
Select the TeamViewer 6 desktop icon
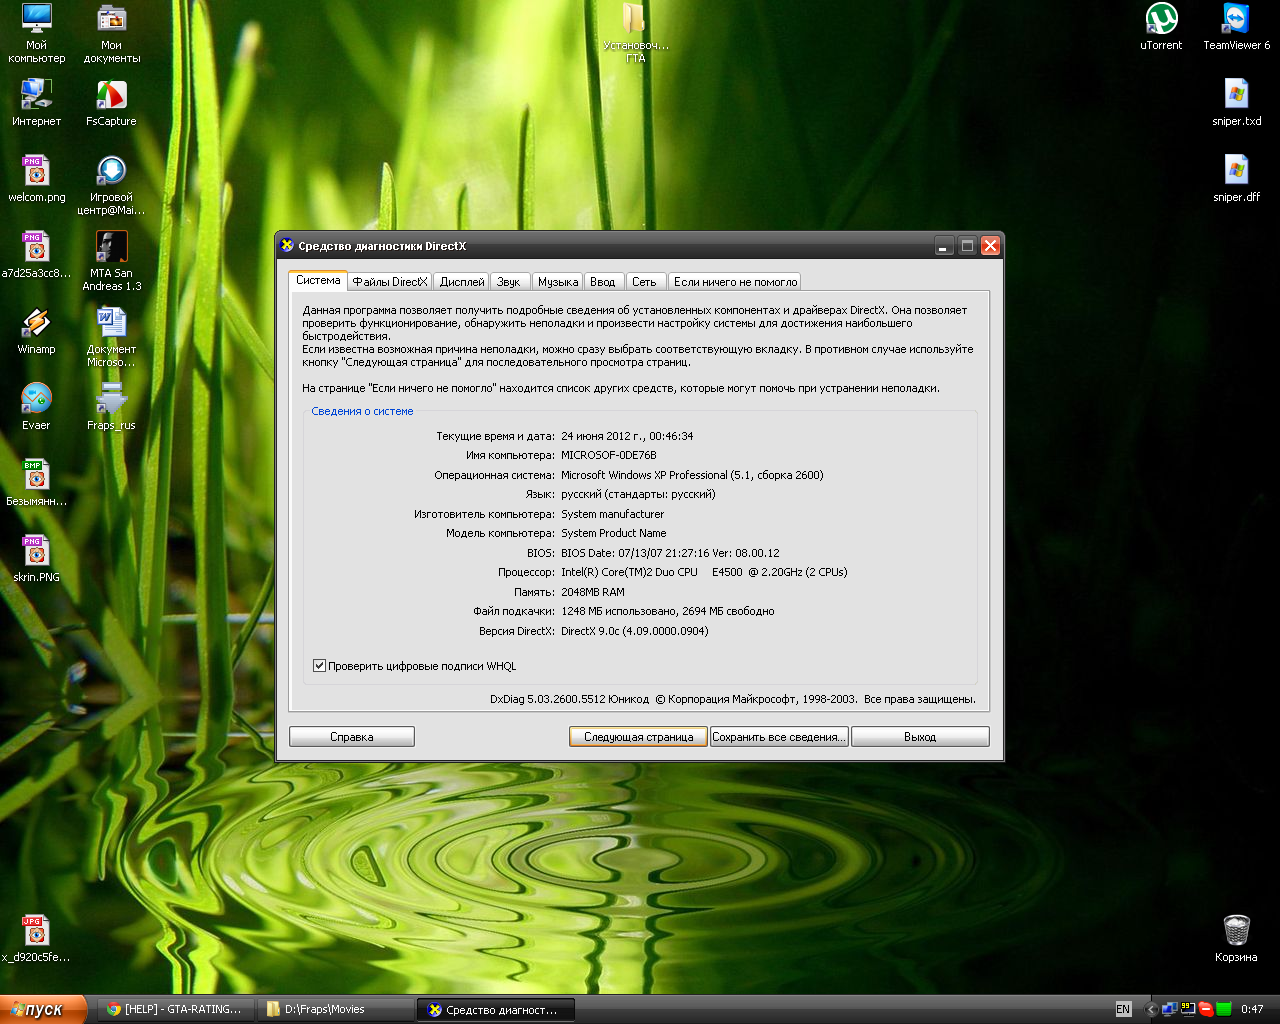click(x=1236, y=27)
